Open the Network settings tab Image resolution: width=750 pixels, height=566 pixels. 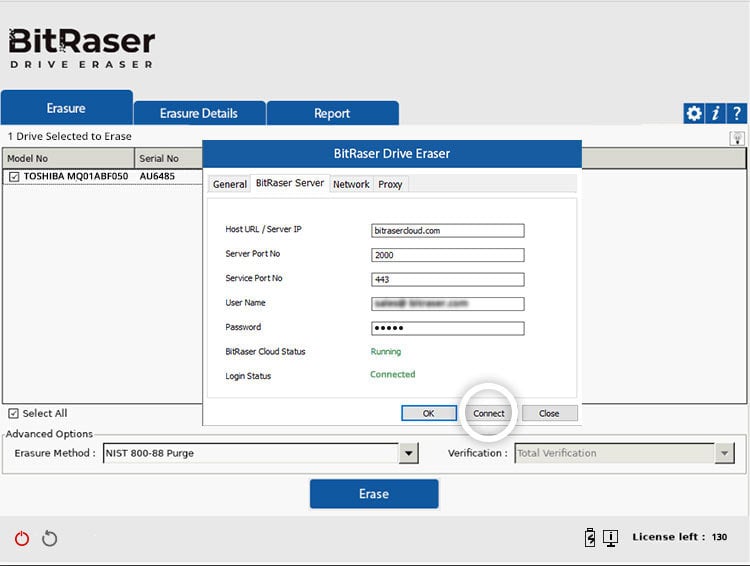pos(351,184)
